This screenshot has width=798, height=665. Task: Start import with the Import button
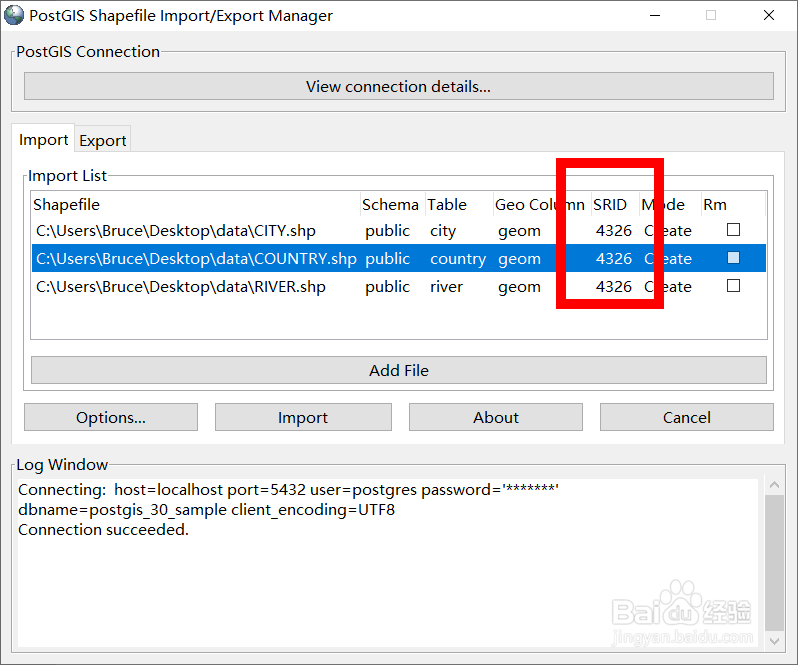pos(303,417)
